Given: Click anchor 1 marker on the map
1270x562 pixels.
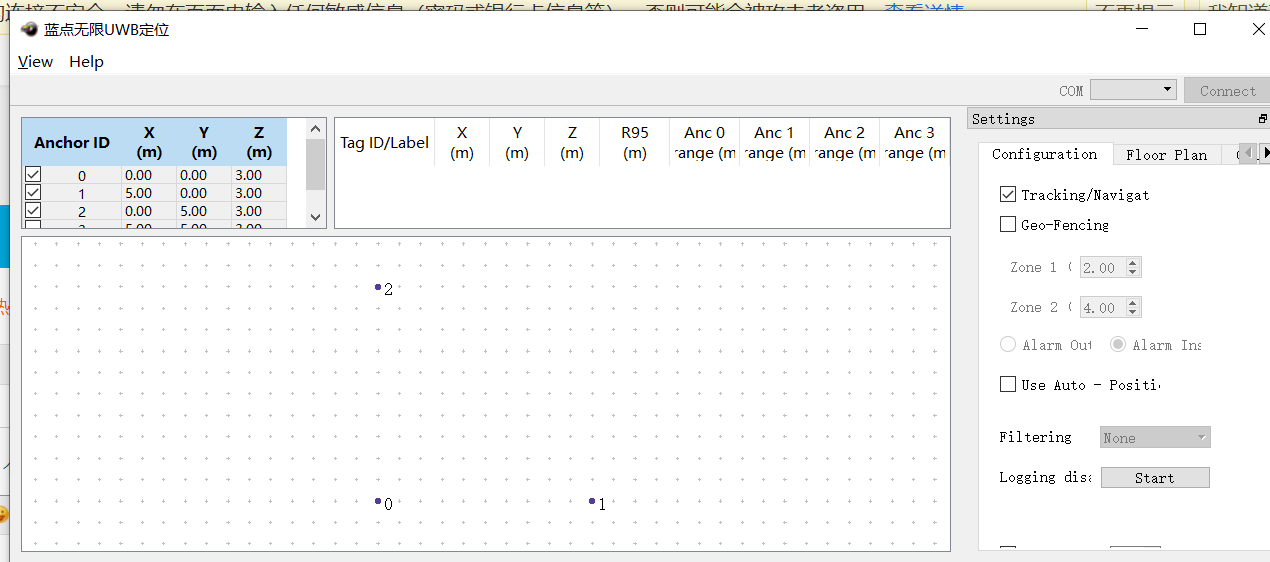Looking at the screenshot, I should click(592, 501).
